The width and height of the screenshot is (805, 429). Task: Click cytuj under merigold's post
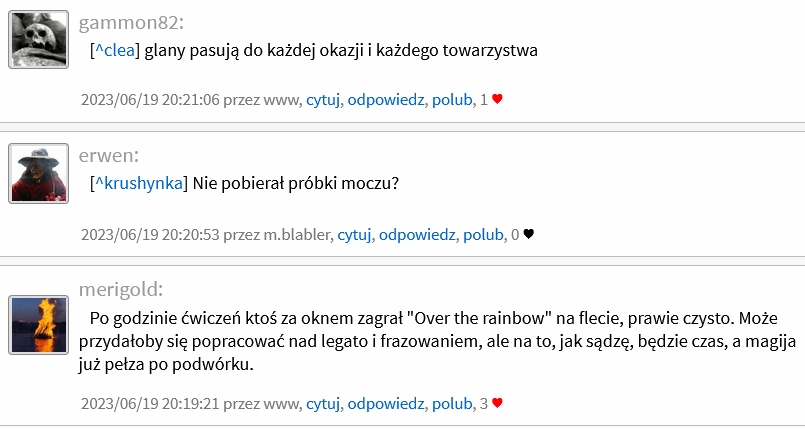[x=324, y=404]
